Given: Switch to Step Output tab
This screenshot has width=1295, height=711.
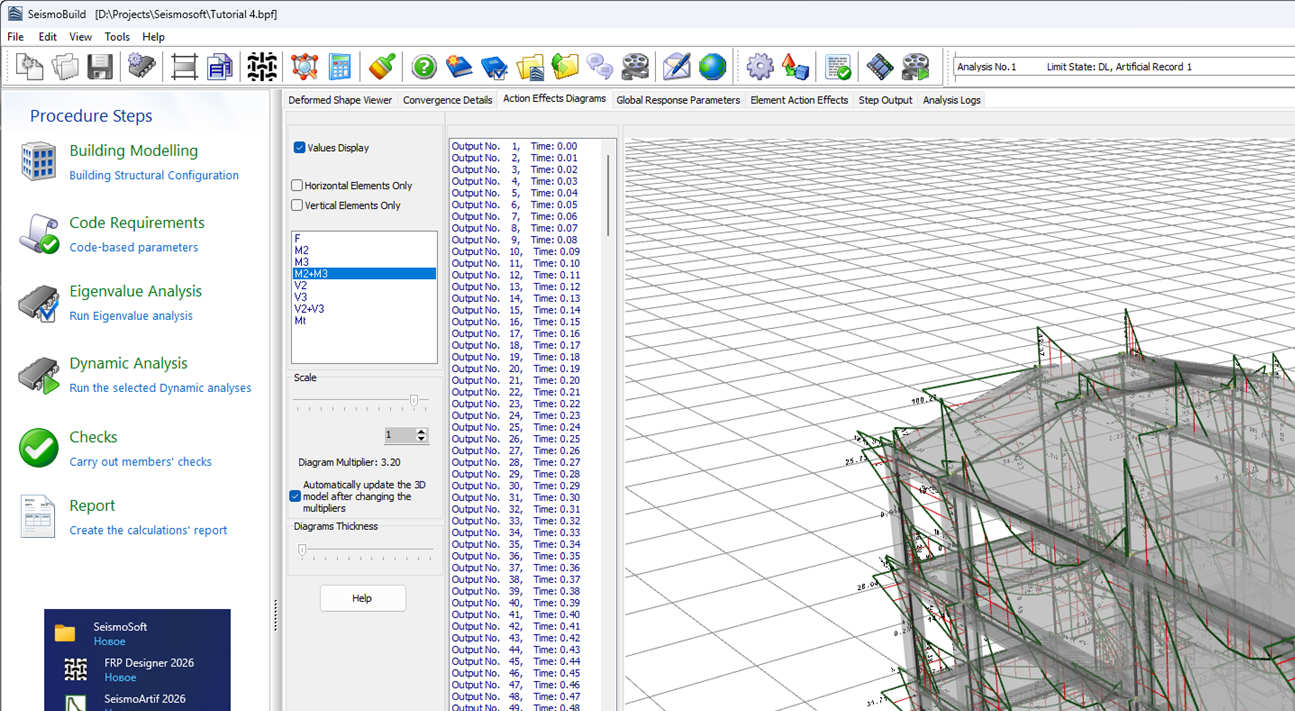Looking at the screenshot, I should pyautogui.click(x=885, y=100).
